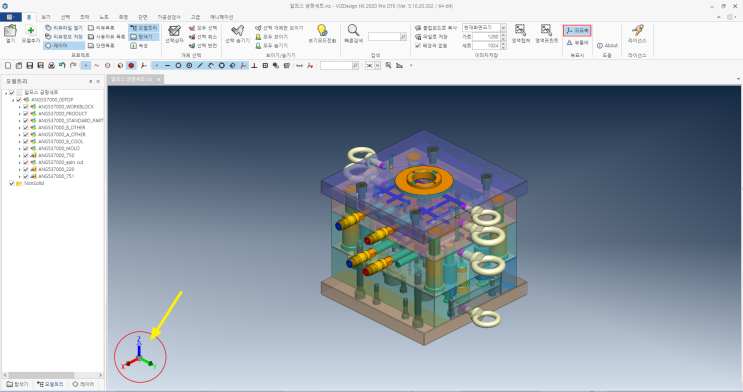743x392 pixels.
Task: Uncheck the AN0537000_B_OTHER checkbox
Action: (x=26, y=128)
